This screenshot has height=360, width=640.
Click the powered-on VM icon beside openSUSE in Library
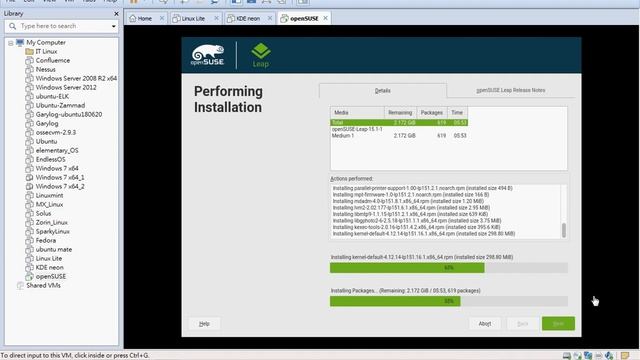pyautogui.click(x=29, y=276)
